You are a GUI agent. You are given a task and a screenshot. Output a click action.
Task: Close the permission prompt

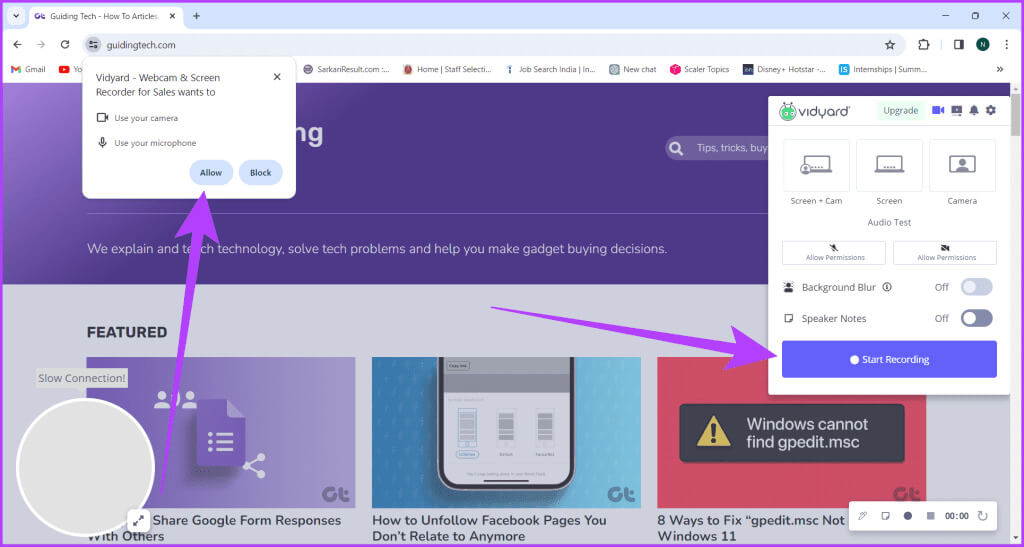pyautogui.click(x=277, y=77)
